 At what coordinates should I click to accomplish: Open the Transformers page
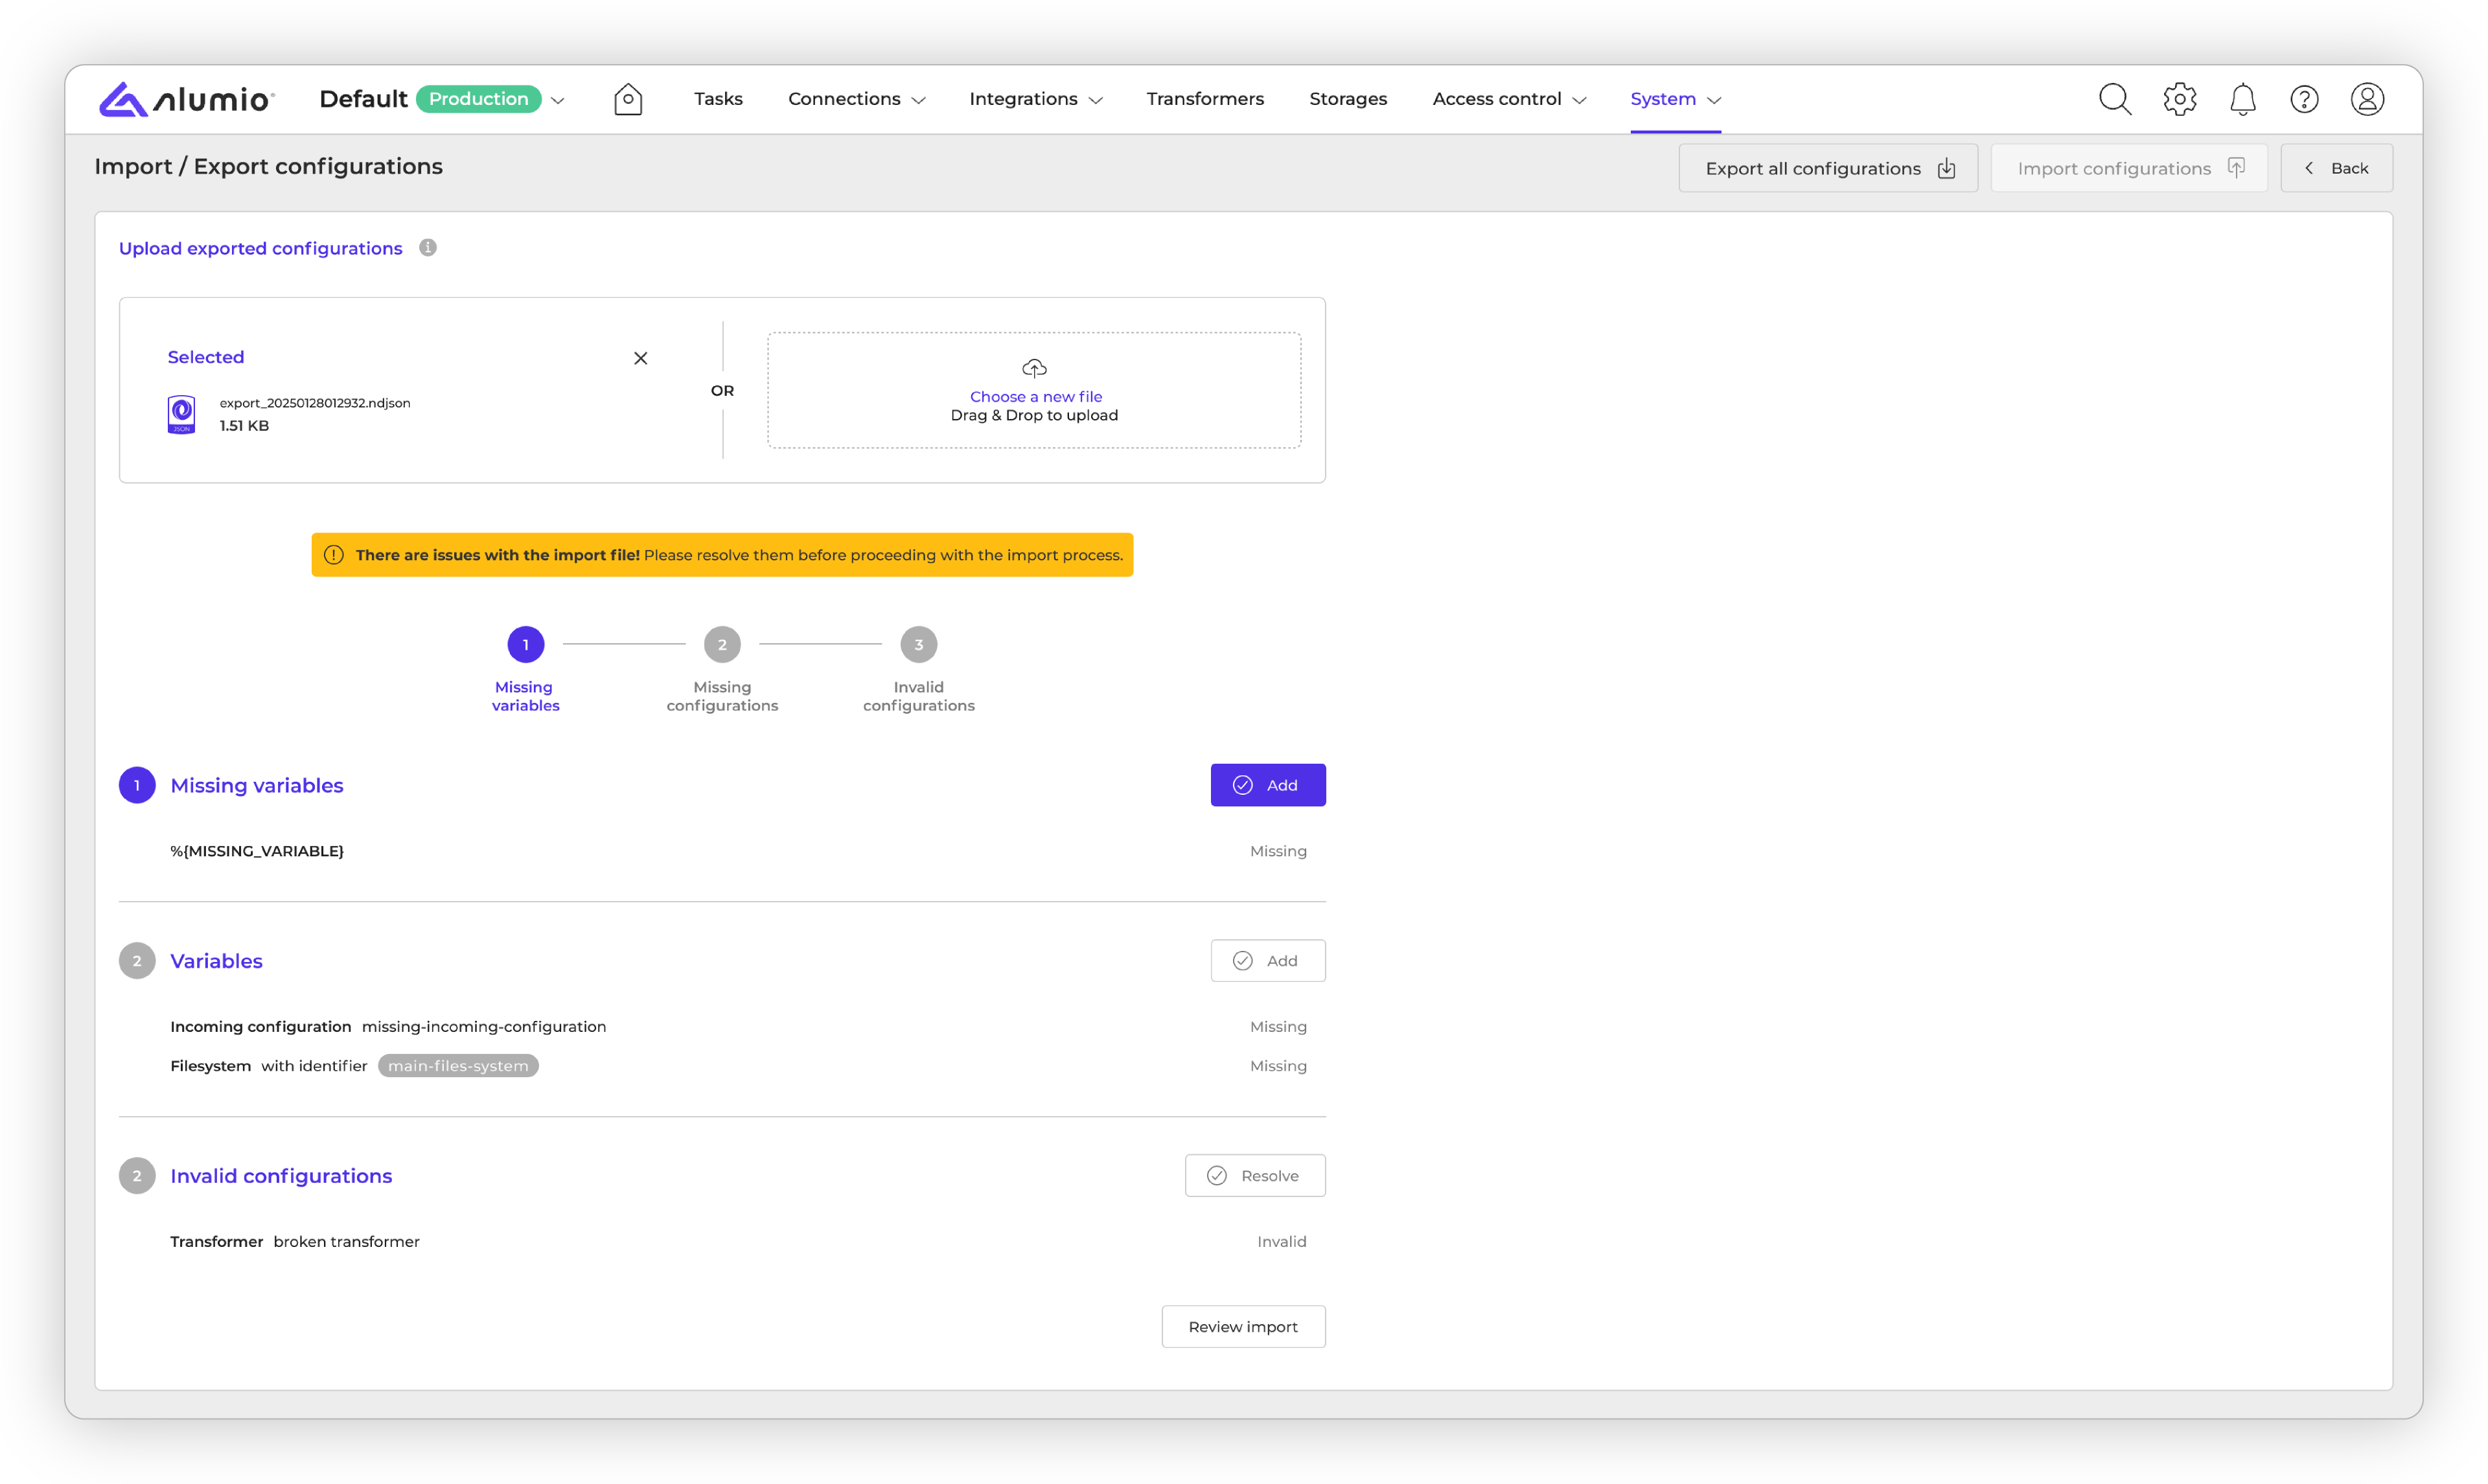coord(1205,99)
